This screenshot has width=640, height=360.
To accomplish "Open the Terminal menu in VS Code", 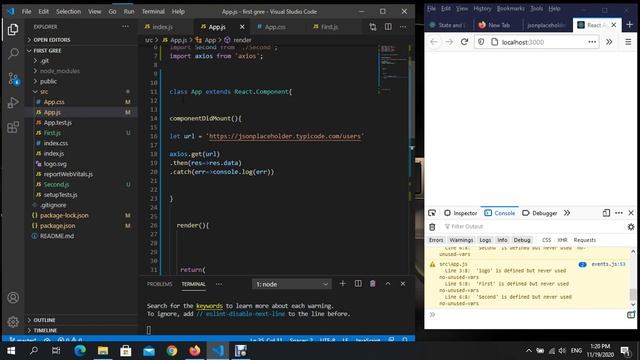I will (x=153, y=11).
